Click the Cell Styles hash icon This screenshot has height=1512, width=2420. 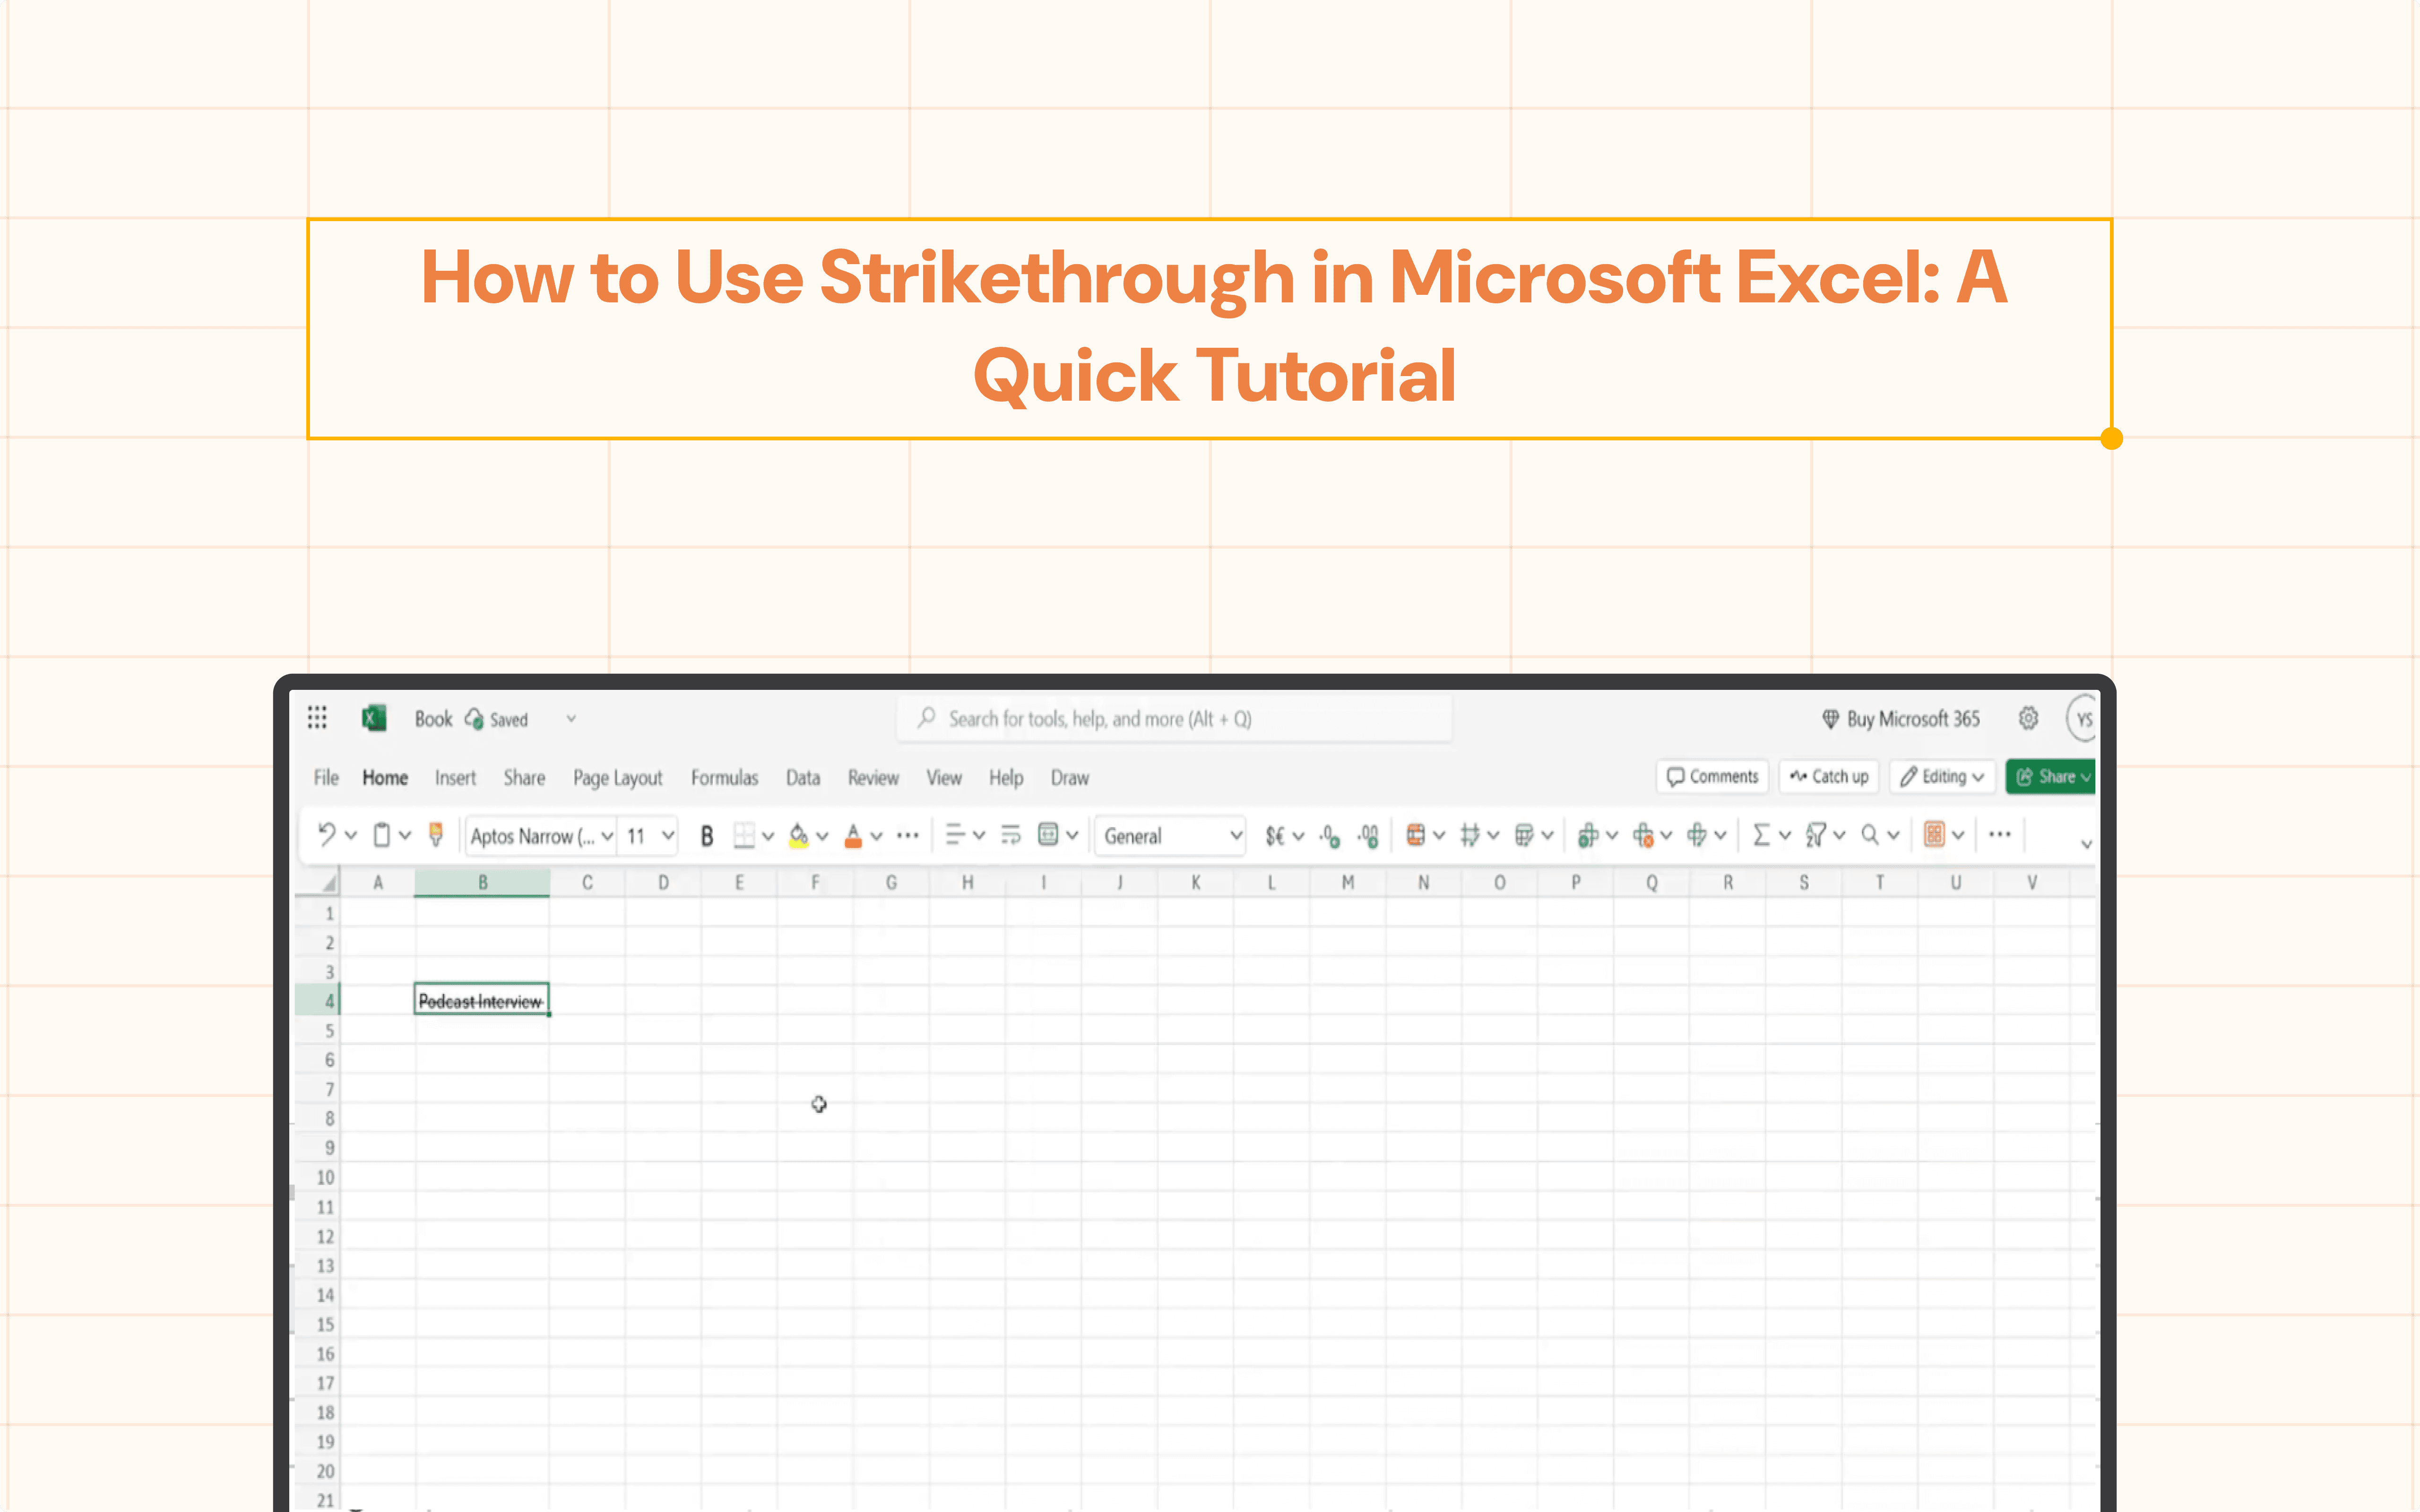[1470, 834]
